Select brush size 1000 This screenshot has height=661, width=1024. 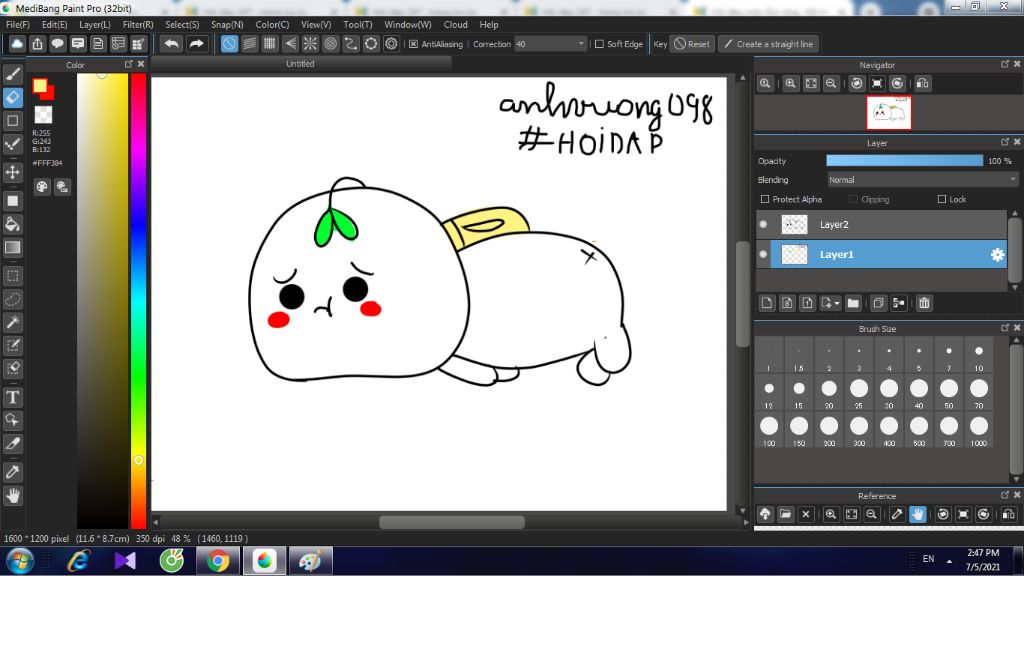point(978,430)
